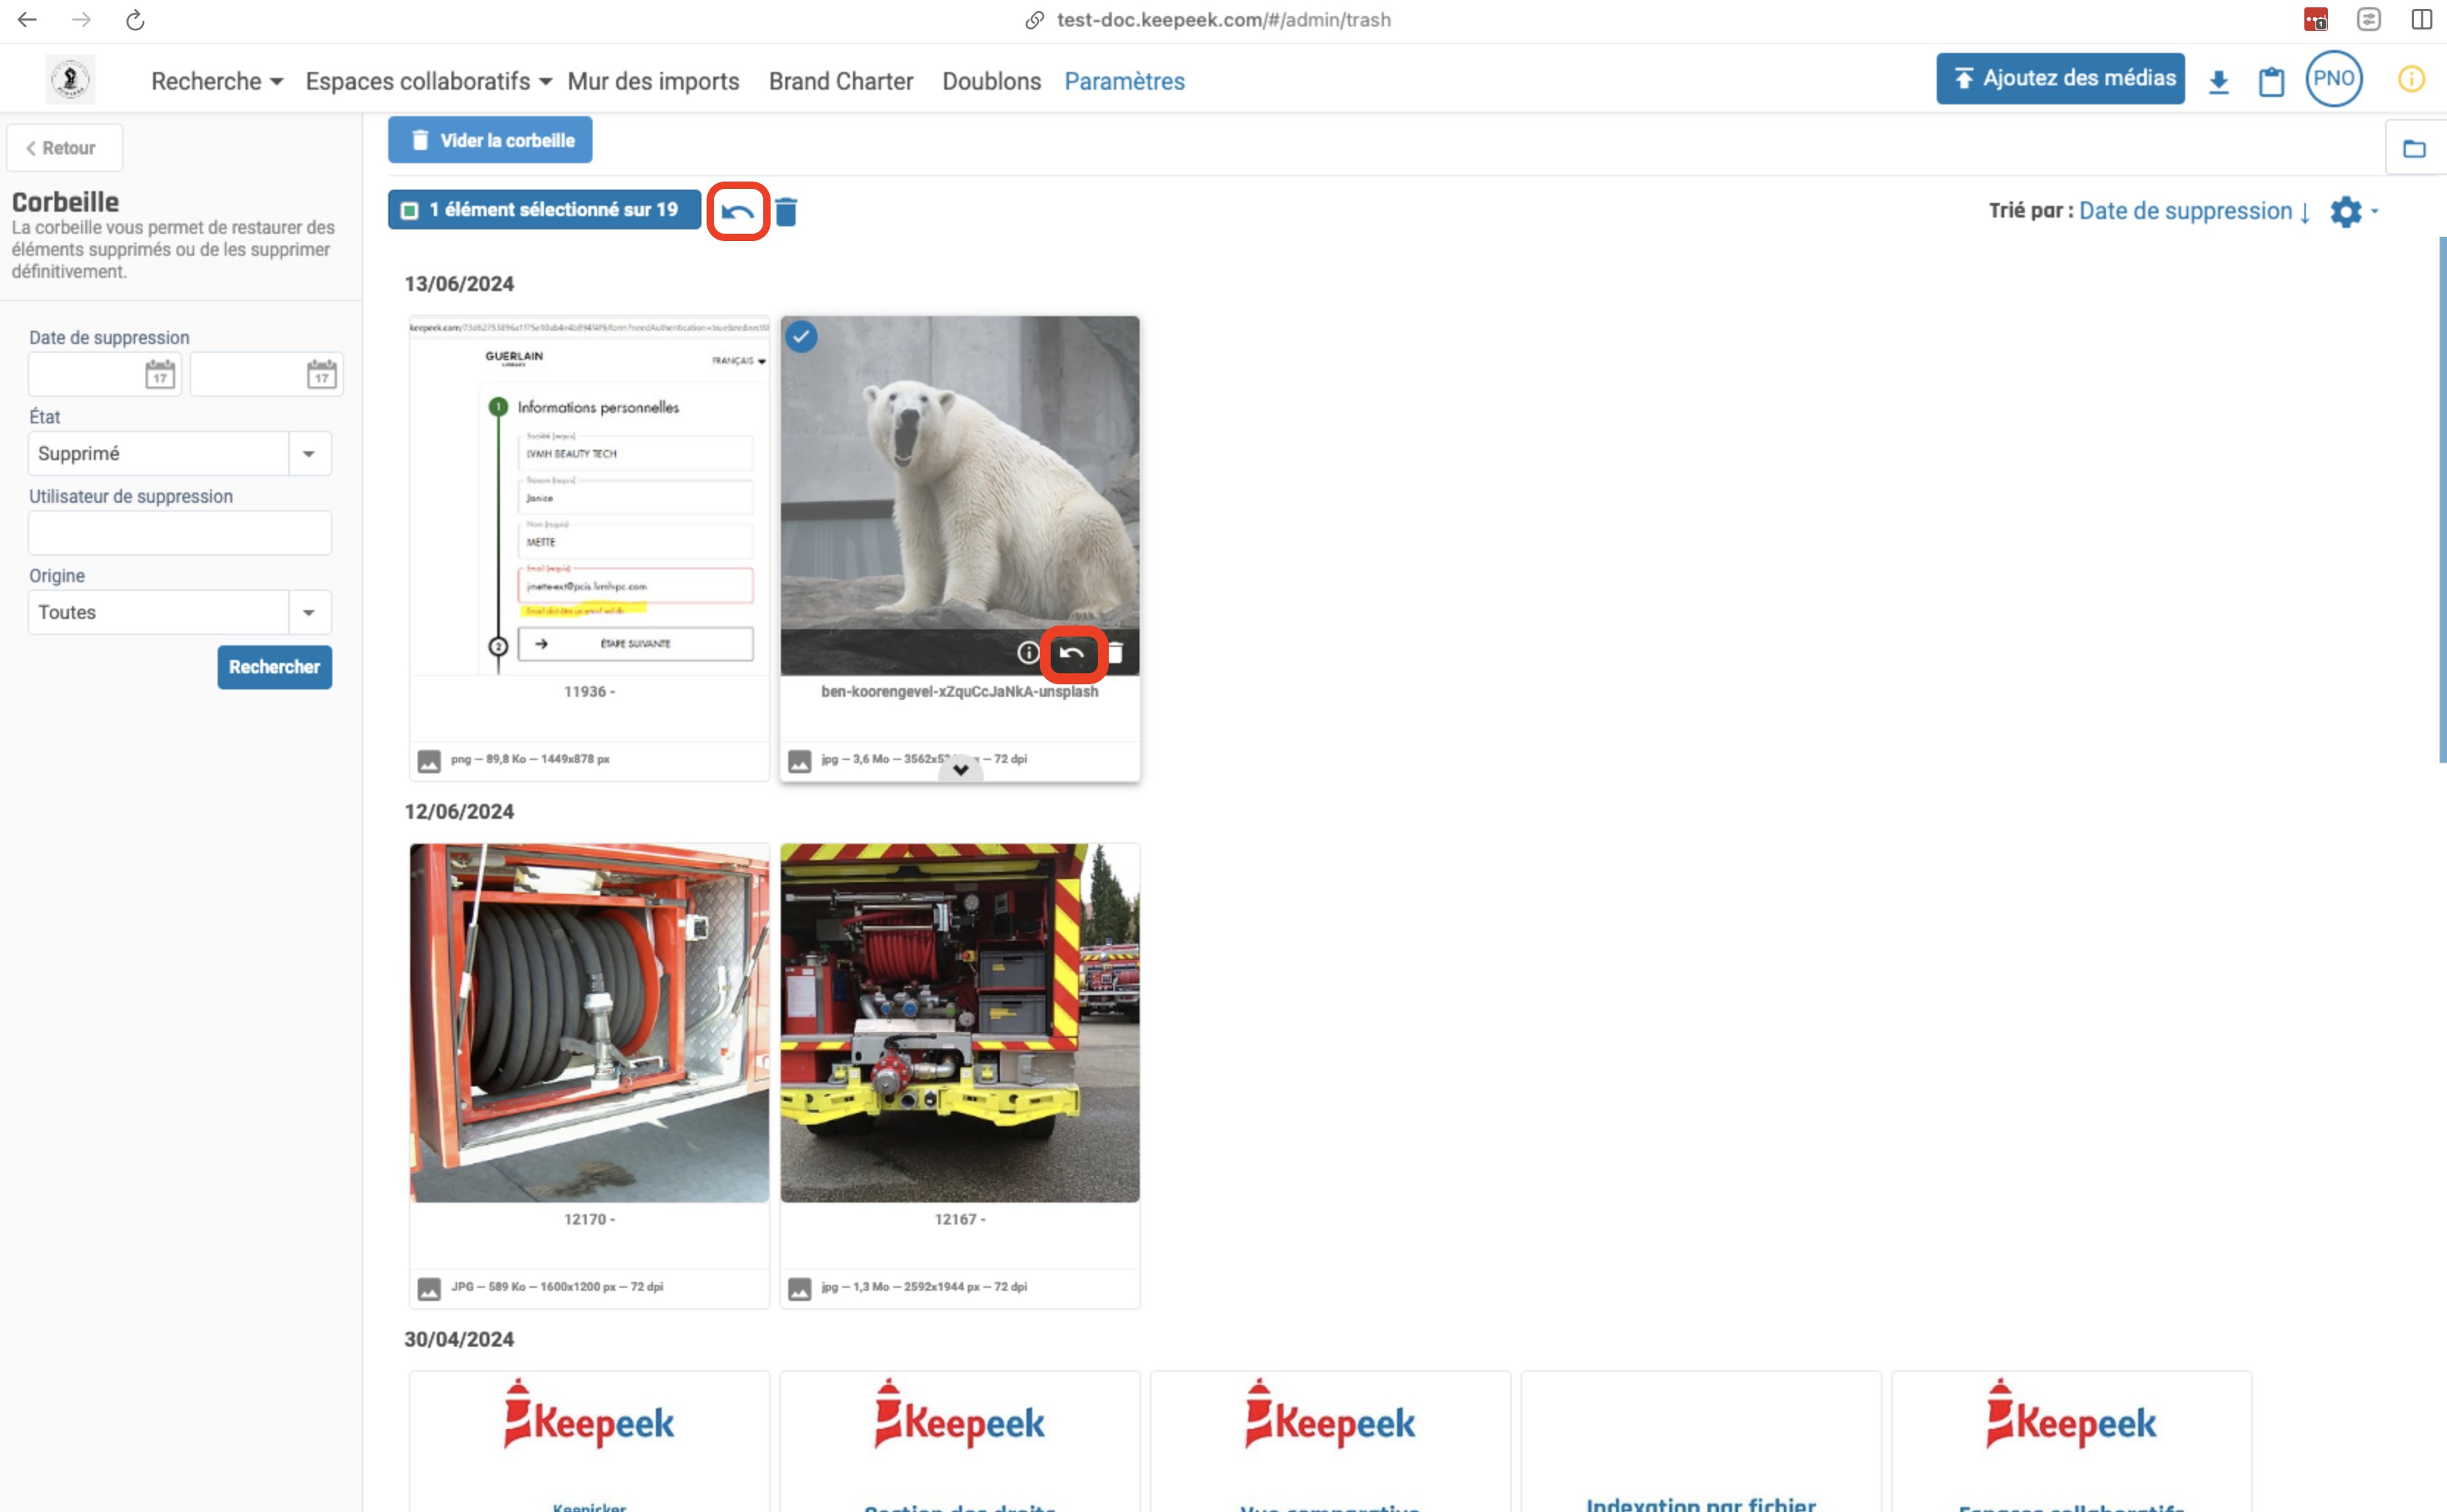Viewport: 2447px width, 1512px height.
Task: Open the Indexation par fichier Keepeek thumbnail
Action: (1701, 1442)
